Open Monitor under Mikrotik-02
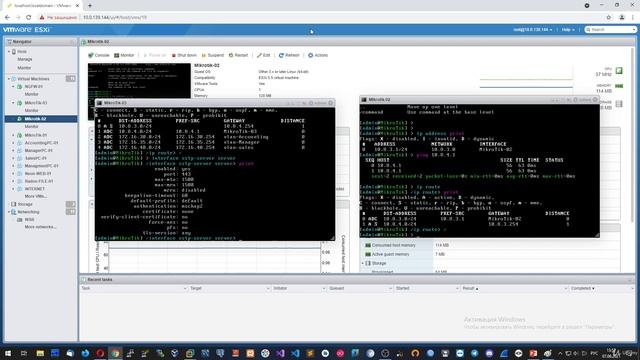 [31, 127]
